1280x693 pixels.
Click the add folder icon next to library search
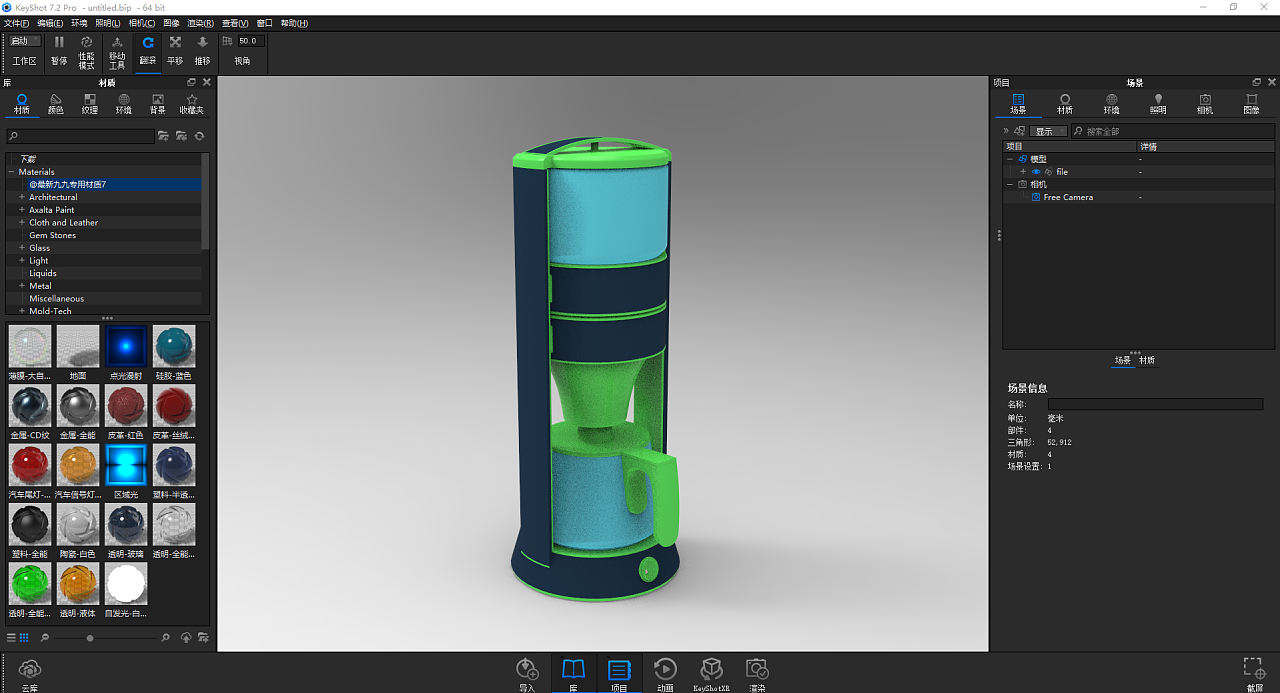(163, 136)
